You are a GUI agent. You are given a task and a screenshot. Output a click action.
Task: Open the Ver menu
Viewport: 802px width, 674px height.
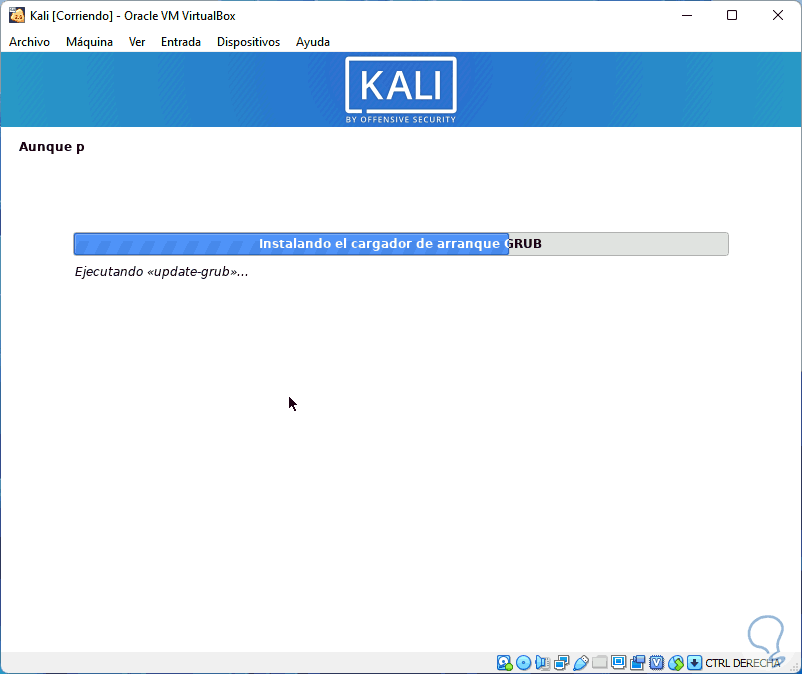[x=137, y=42]
